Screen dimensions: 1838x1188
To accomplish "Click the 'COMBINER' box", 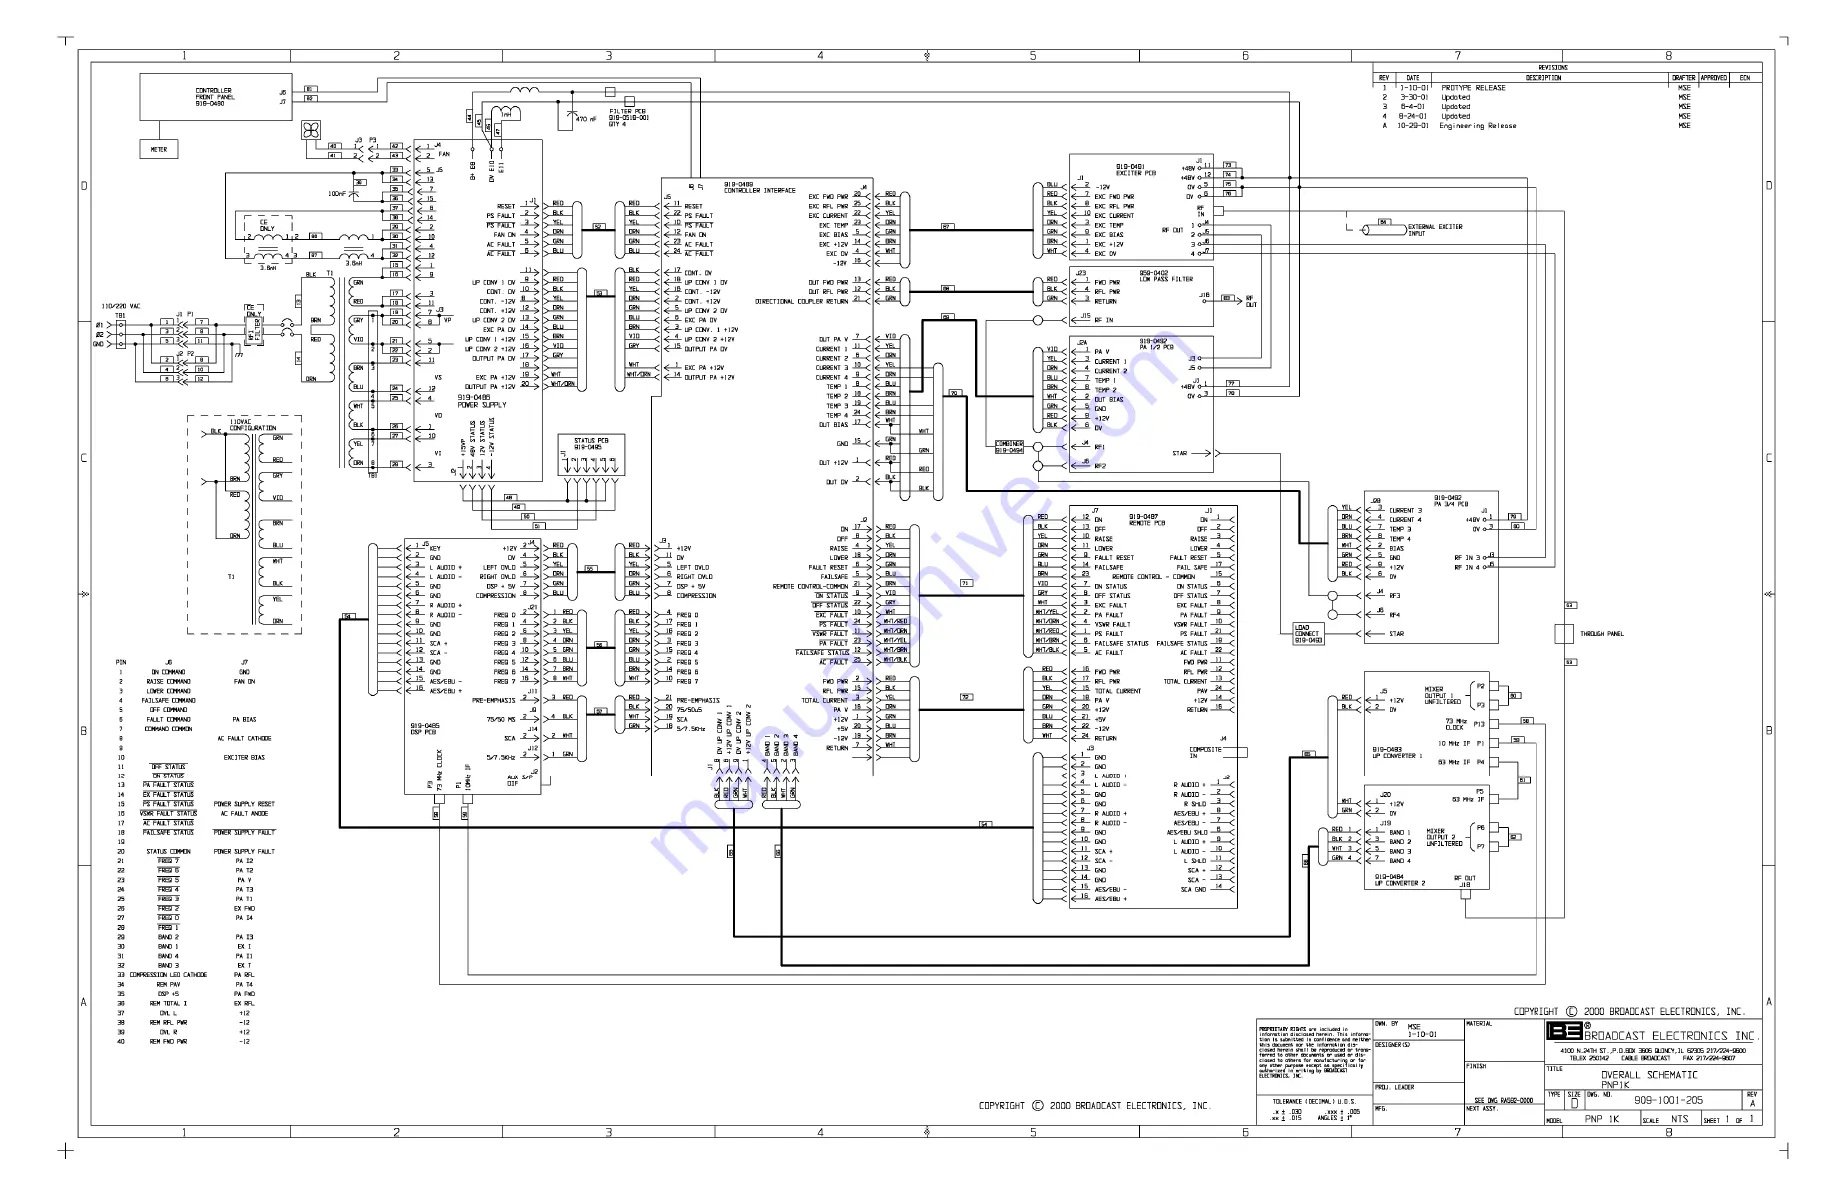I will (1009, 447).
